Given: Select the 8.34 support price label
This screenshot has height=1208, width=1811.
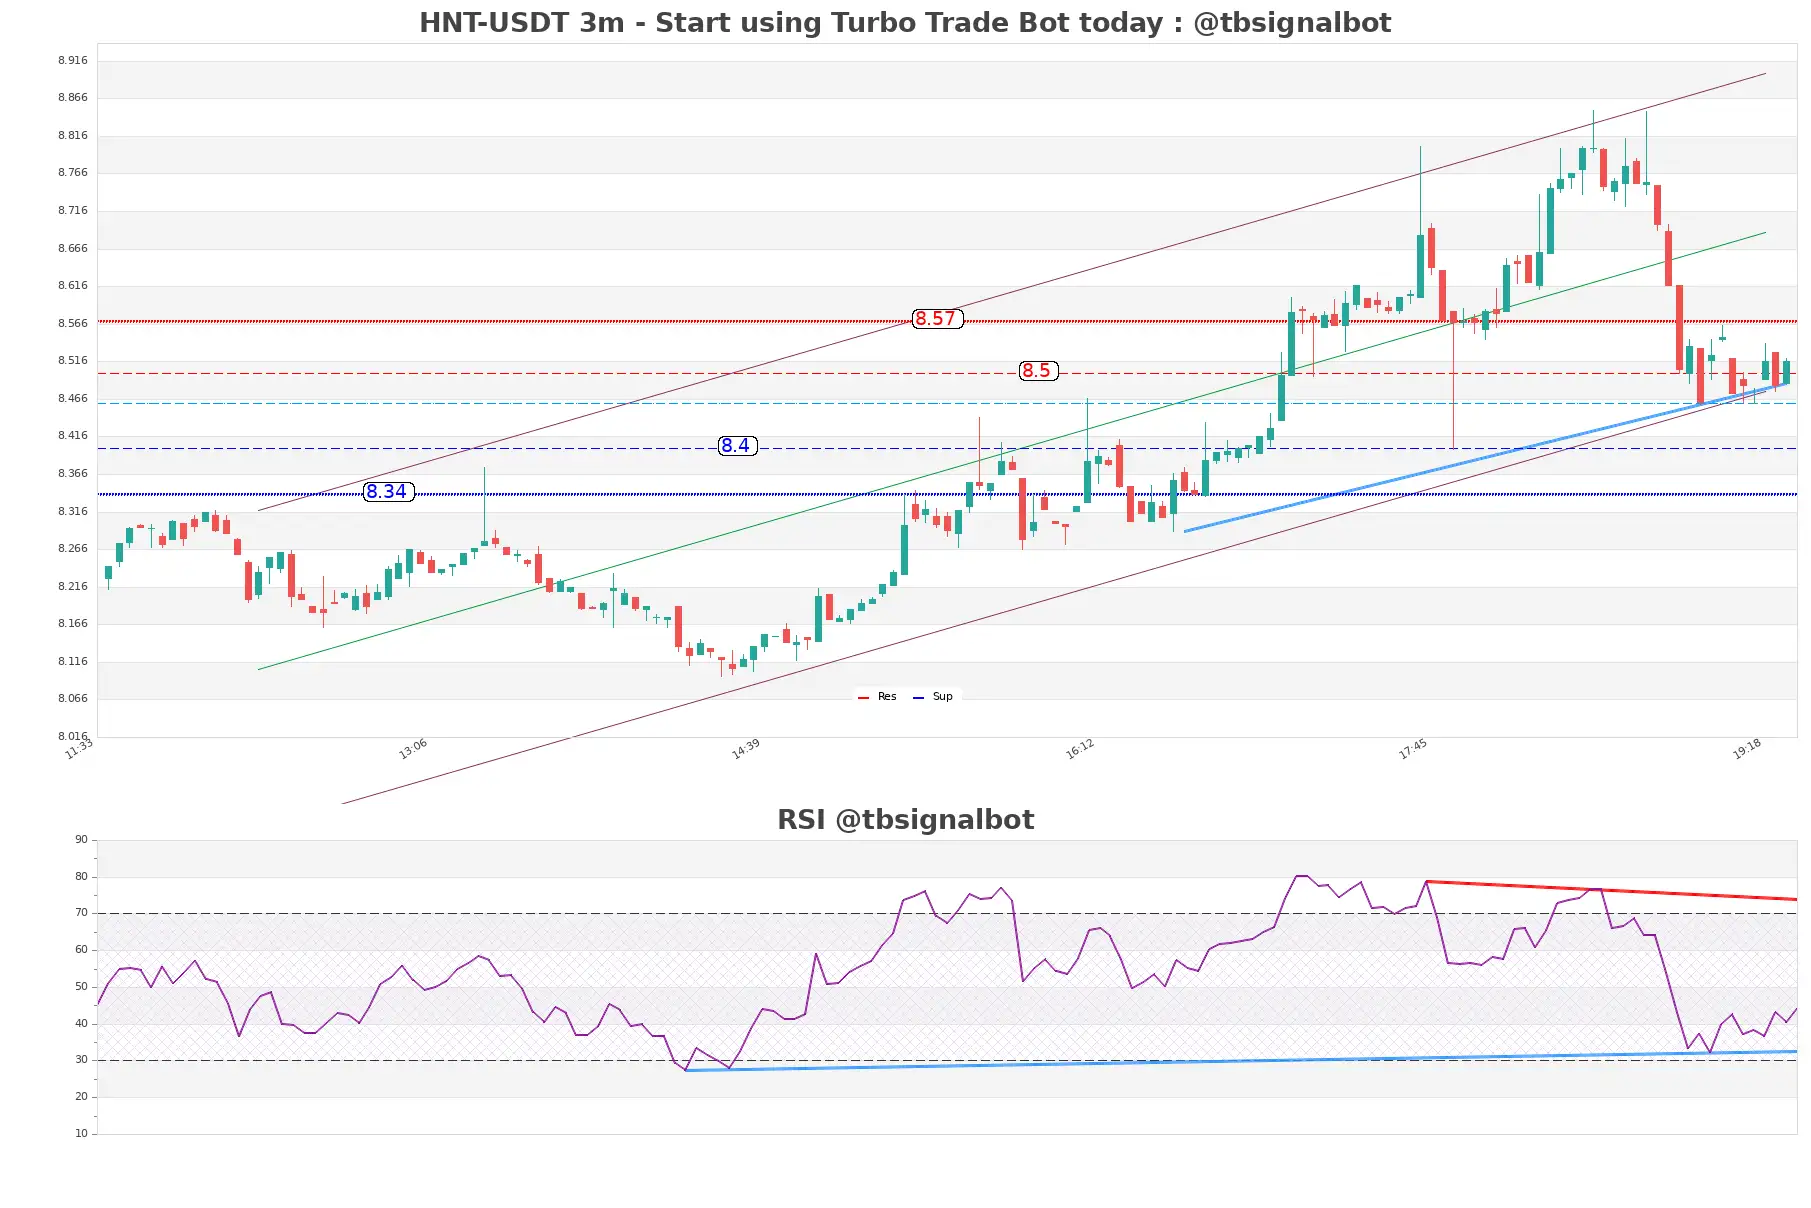Looking at the screenshot, I should (x=388, y=492).
